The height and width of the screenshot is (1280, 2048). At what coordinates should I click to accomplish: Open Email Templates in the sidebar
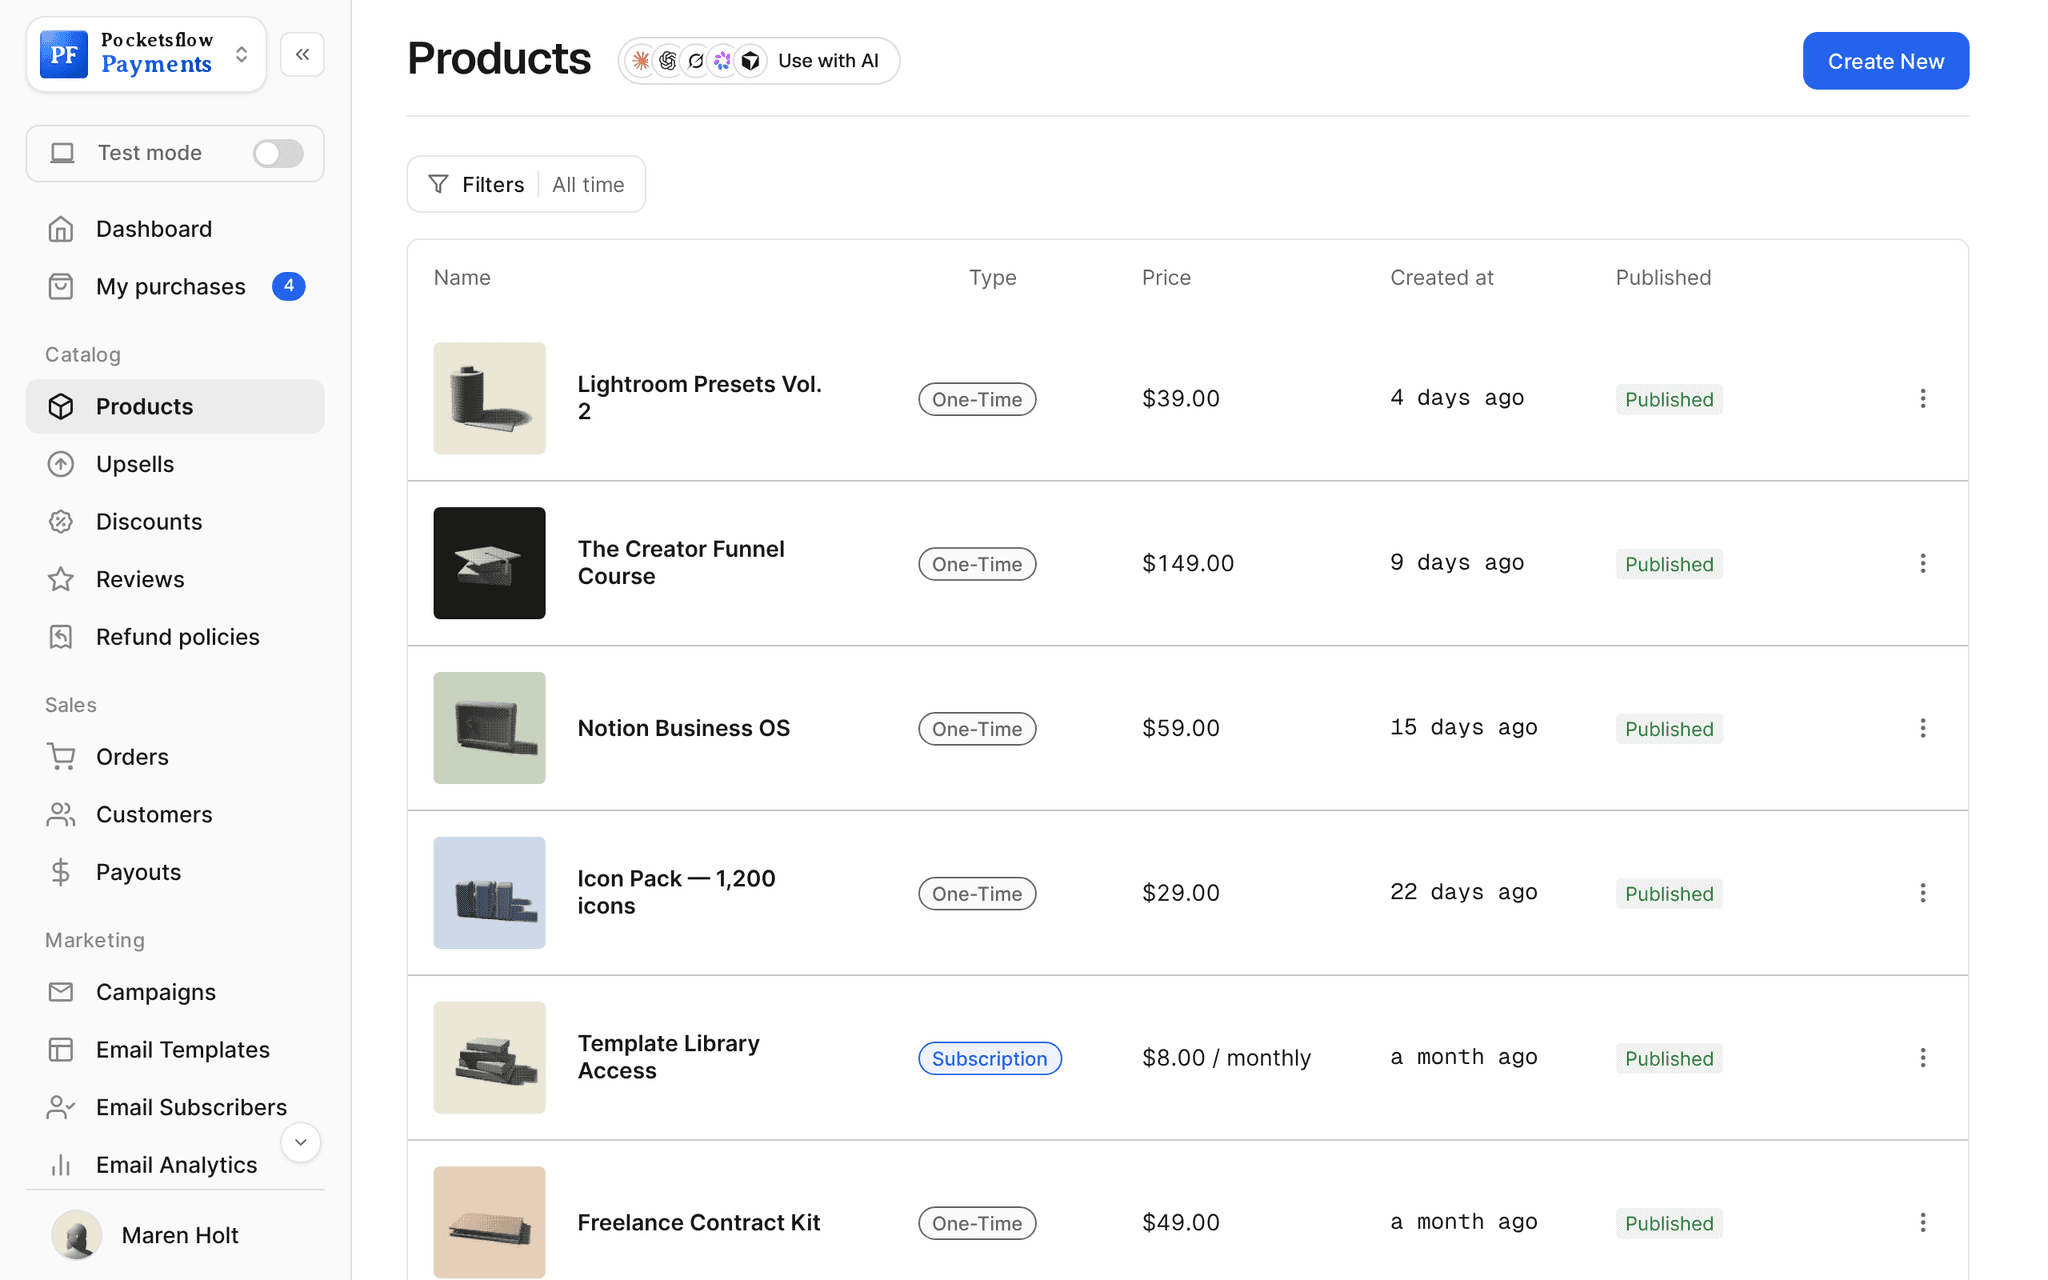[x=175, y=1050]
